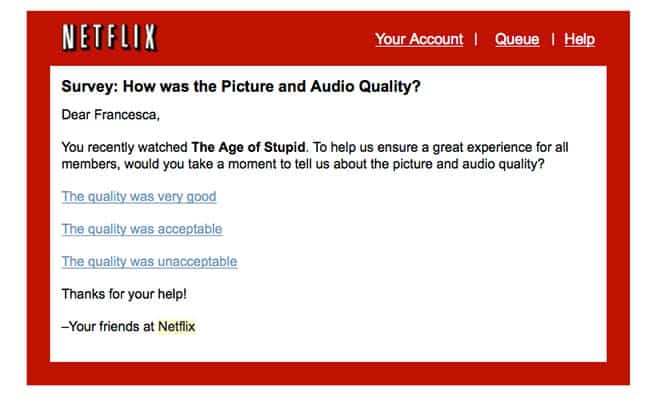Click the 'Thanks for your help!' line
650x397 pixels.
point(124,294)
